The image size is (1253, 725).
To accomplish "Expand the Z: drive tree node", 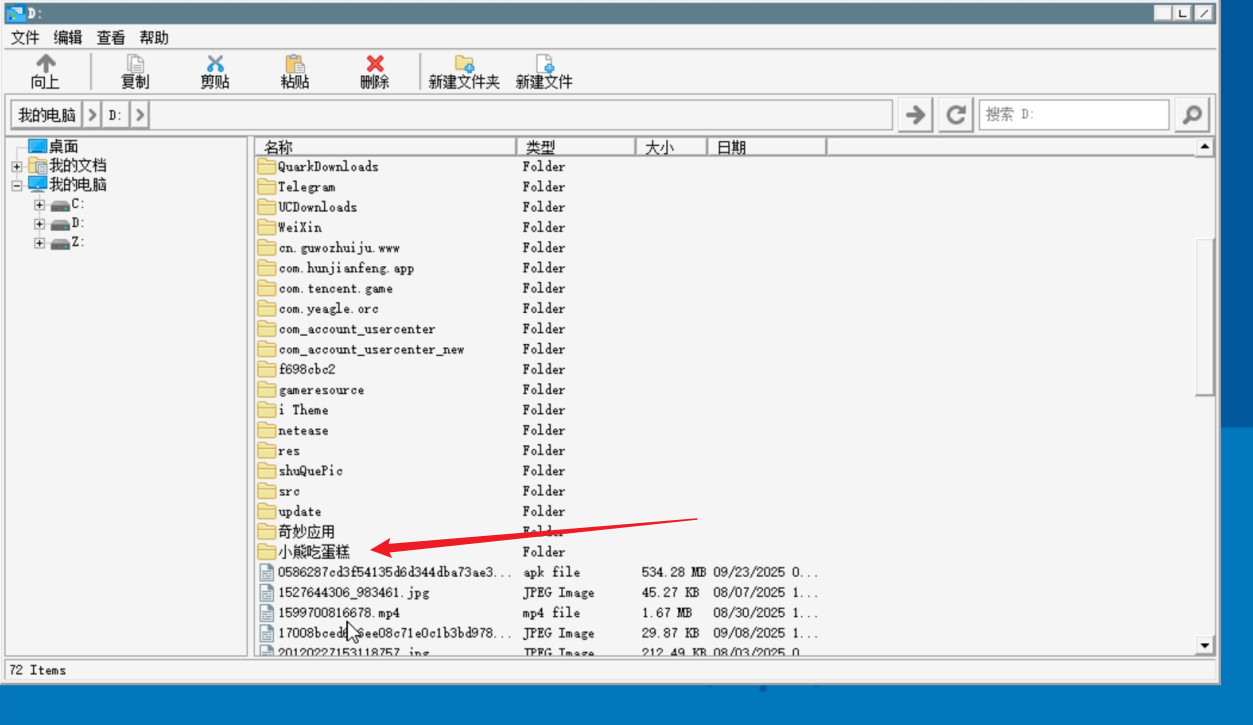I will (x=40, y=243).
